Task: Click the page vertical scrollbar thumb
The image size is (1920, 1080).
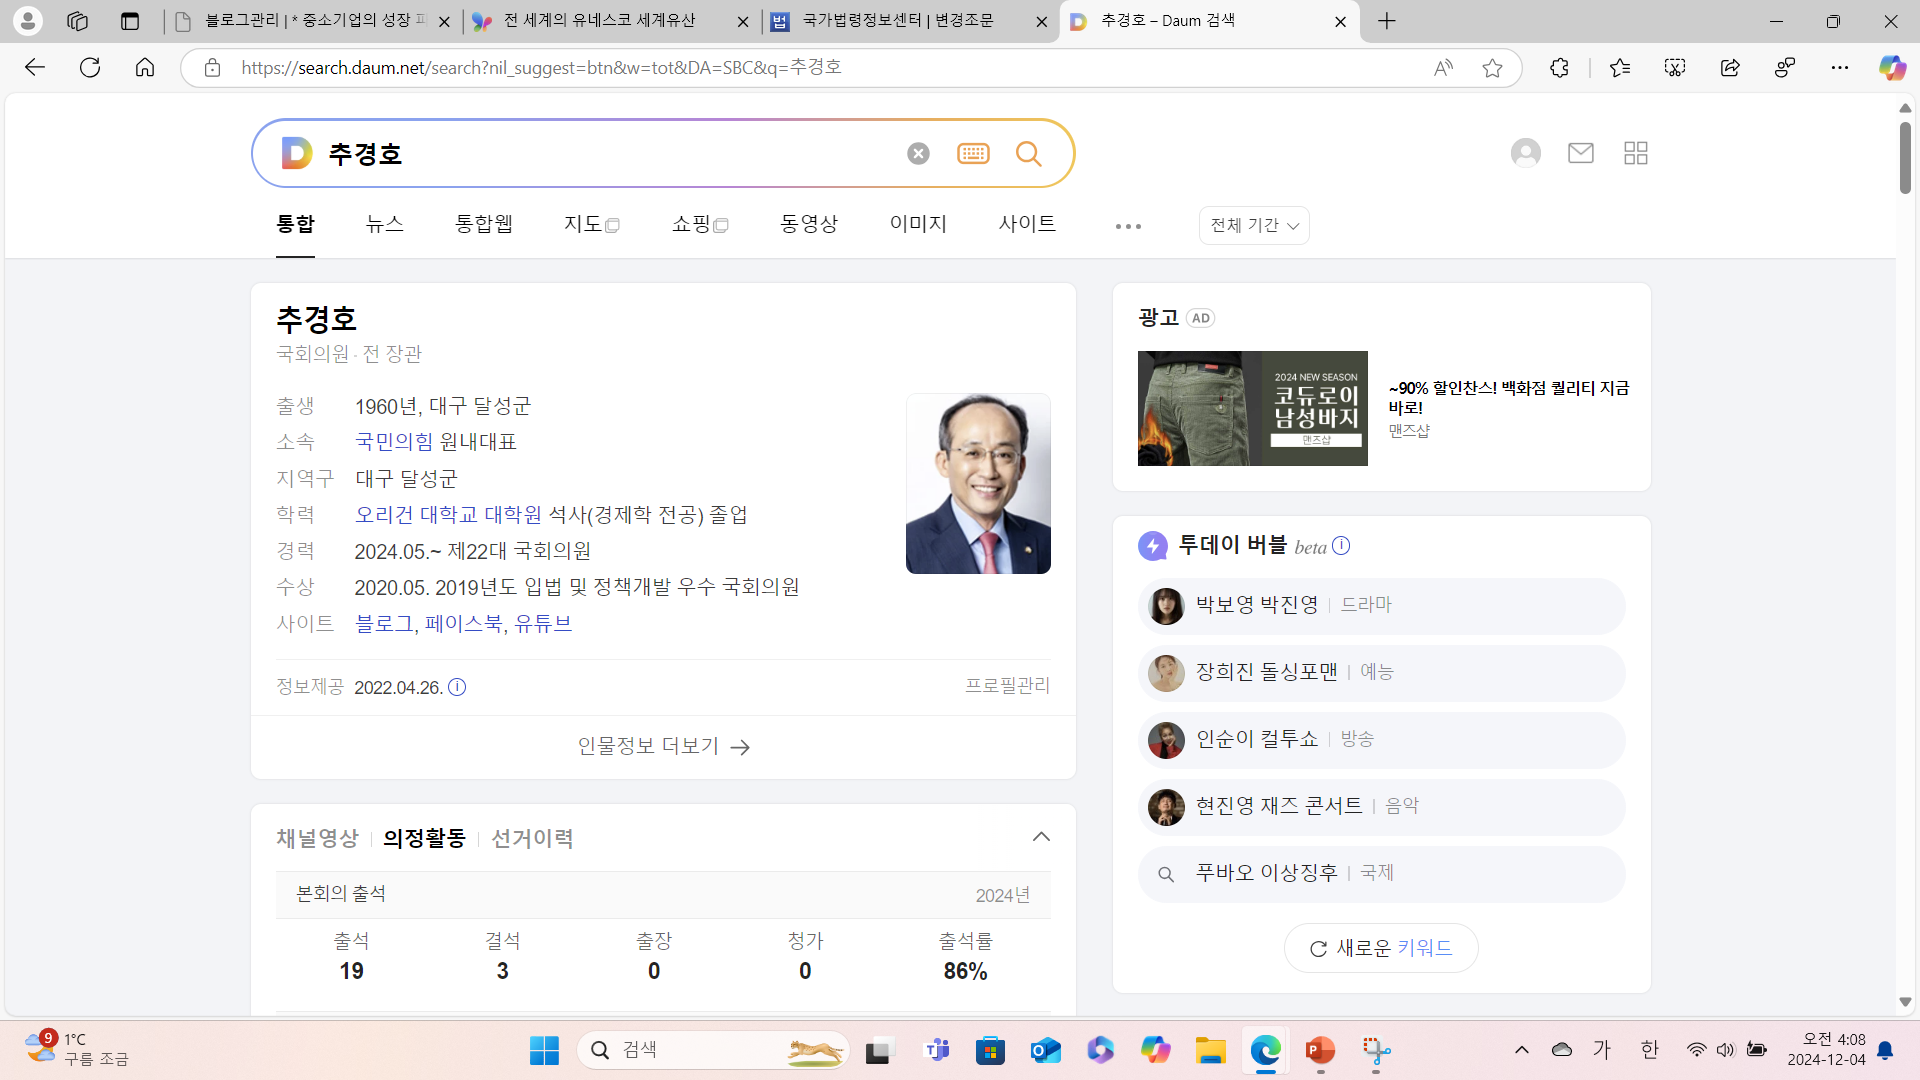Action: (x=1905, y=157)
